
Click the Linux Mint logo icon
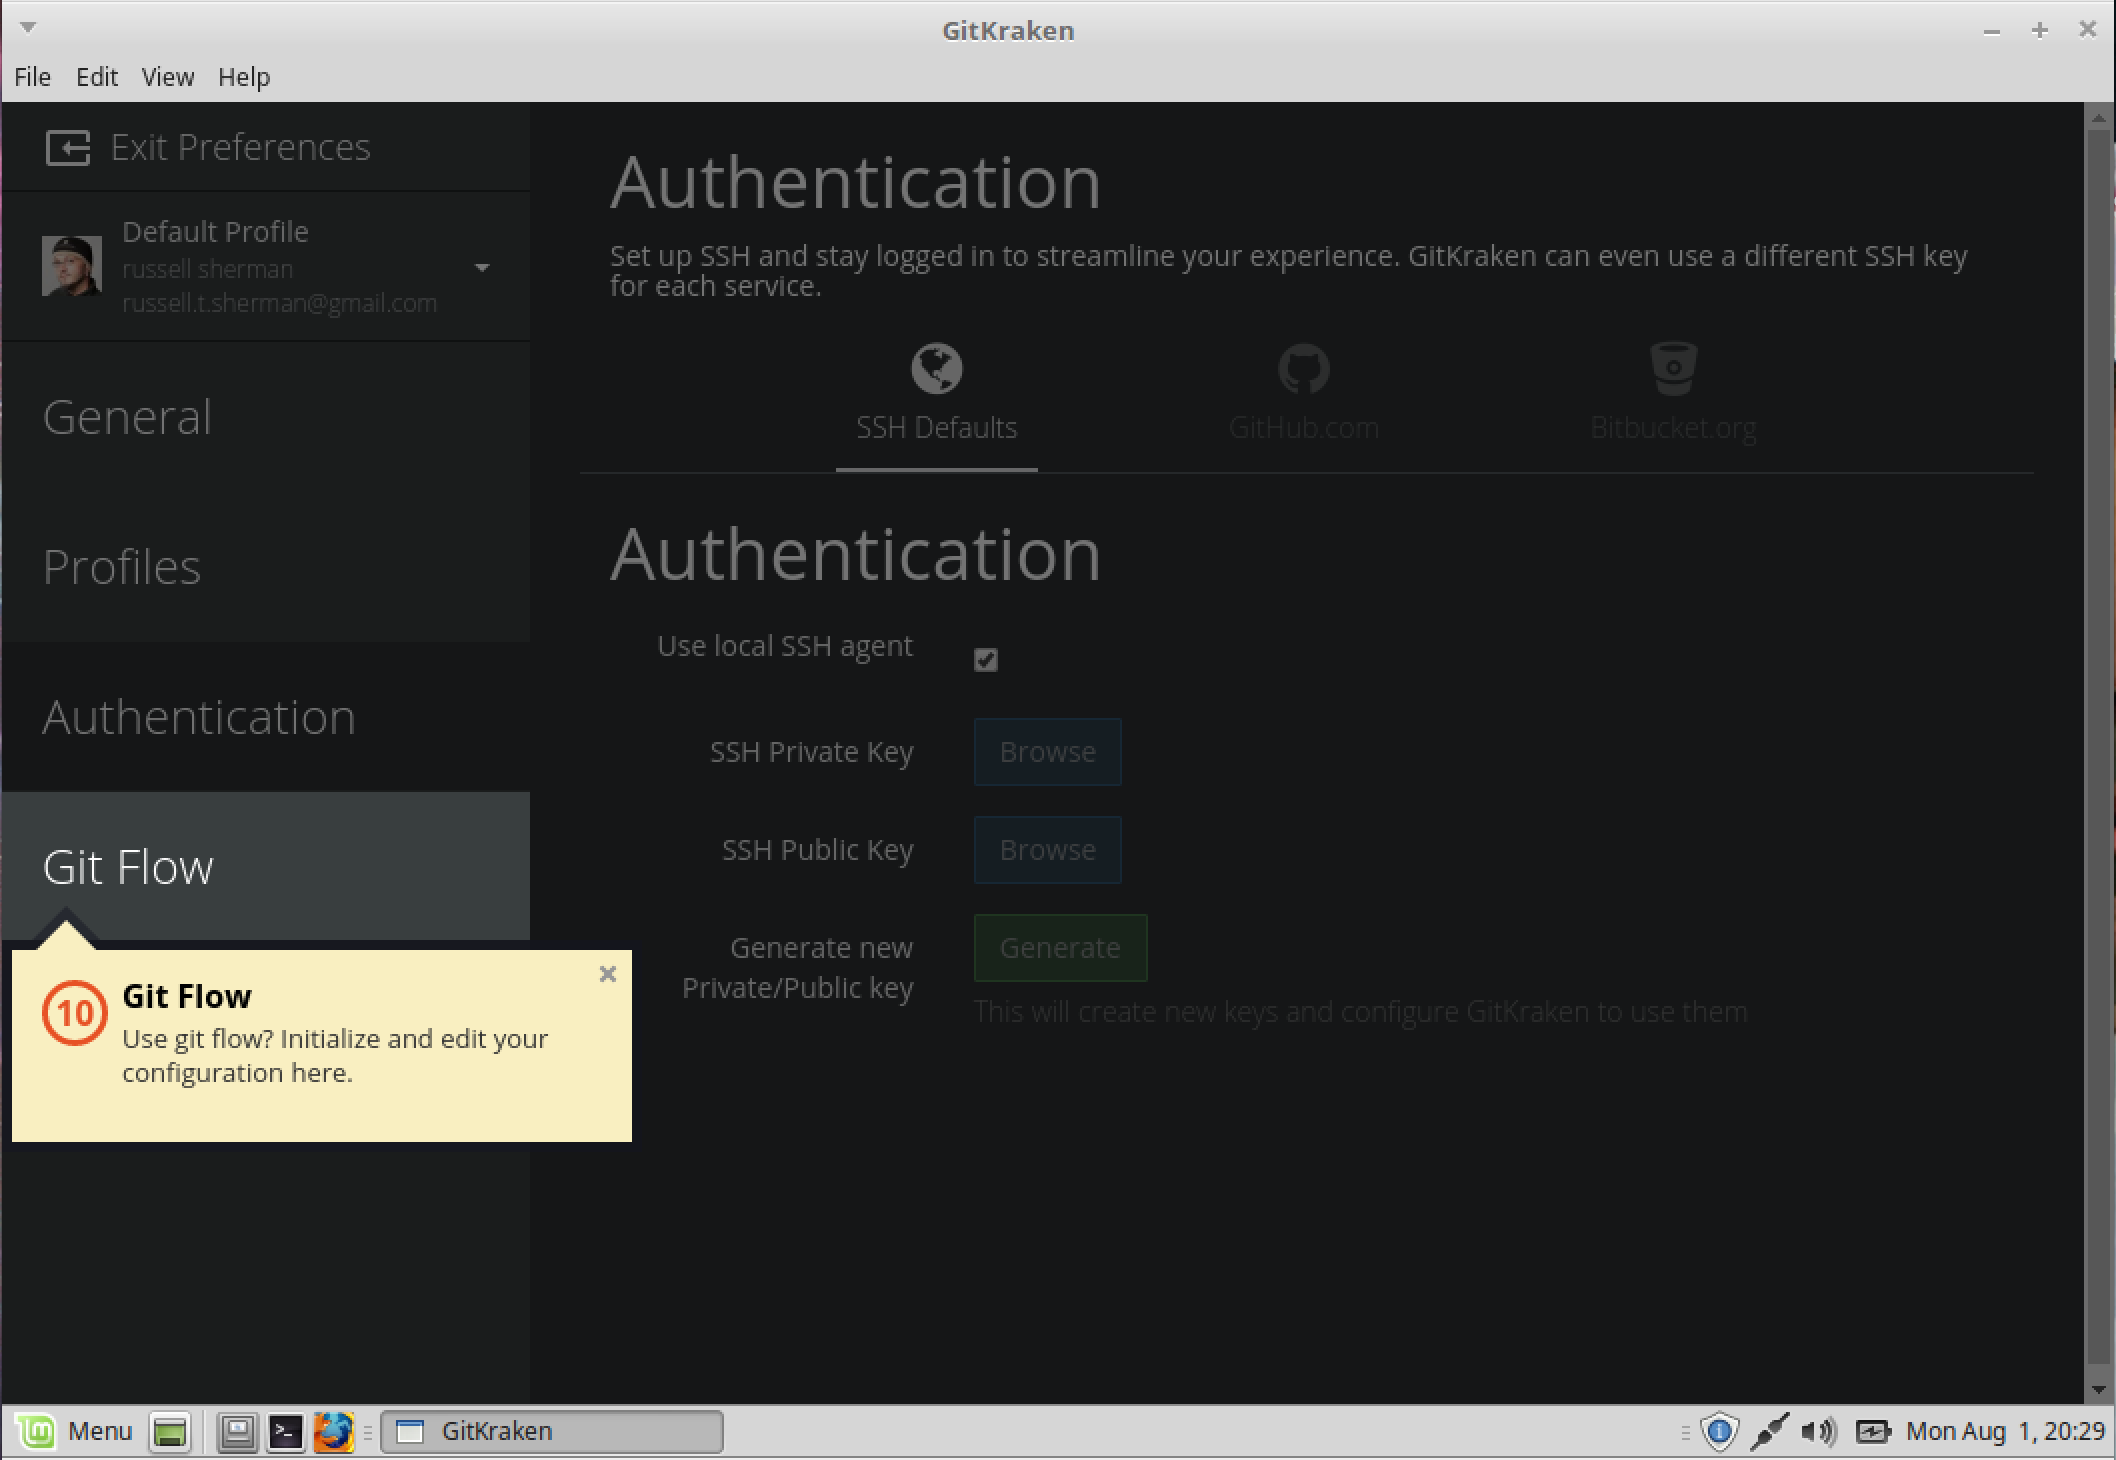tap(37, 1432)
